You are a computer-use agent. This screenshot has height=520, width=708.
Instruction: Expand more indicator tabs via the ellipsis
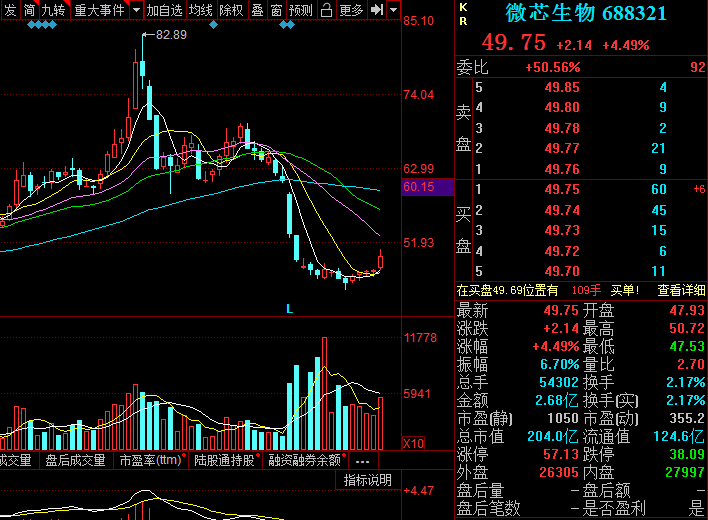[x=362, y=461]
